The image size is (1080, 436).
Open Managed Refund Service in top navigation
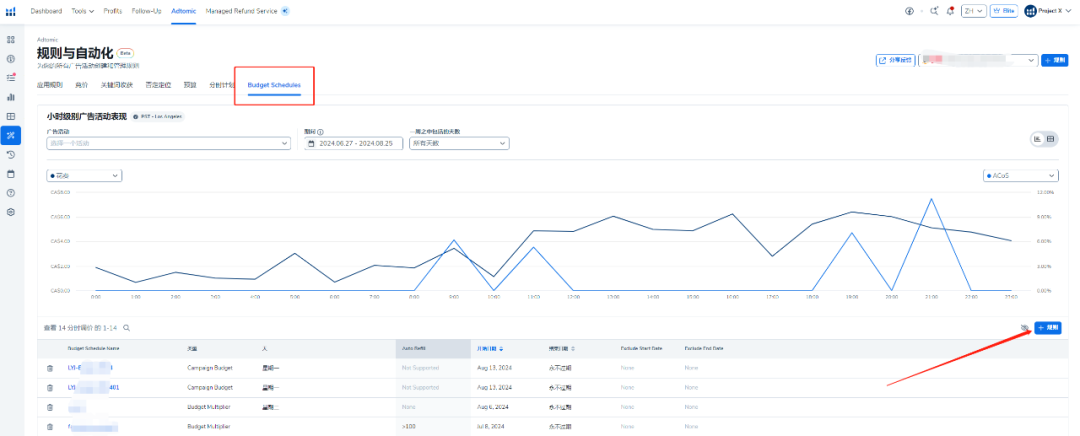(x=241, y=11)
